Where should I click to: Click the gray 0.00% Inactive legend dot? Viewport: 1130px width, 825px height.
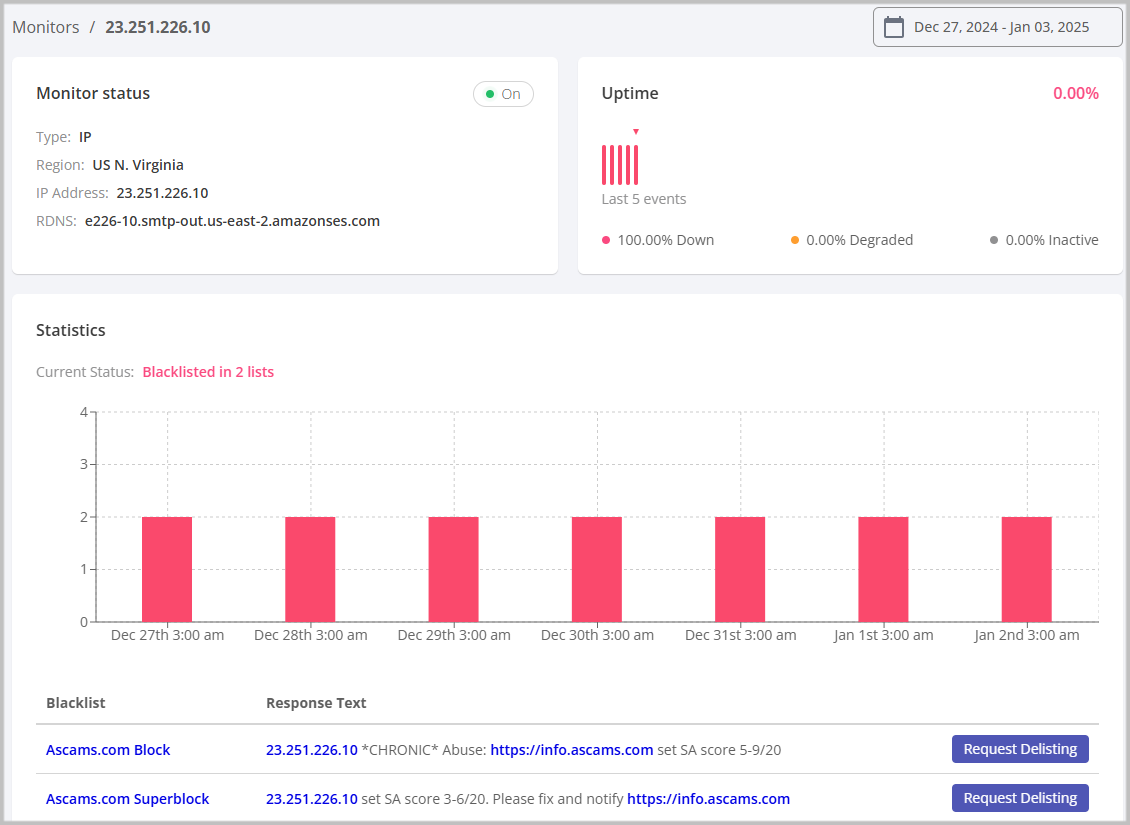click(x=992, y=240)
